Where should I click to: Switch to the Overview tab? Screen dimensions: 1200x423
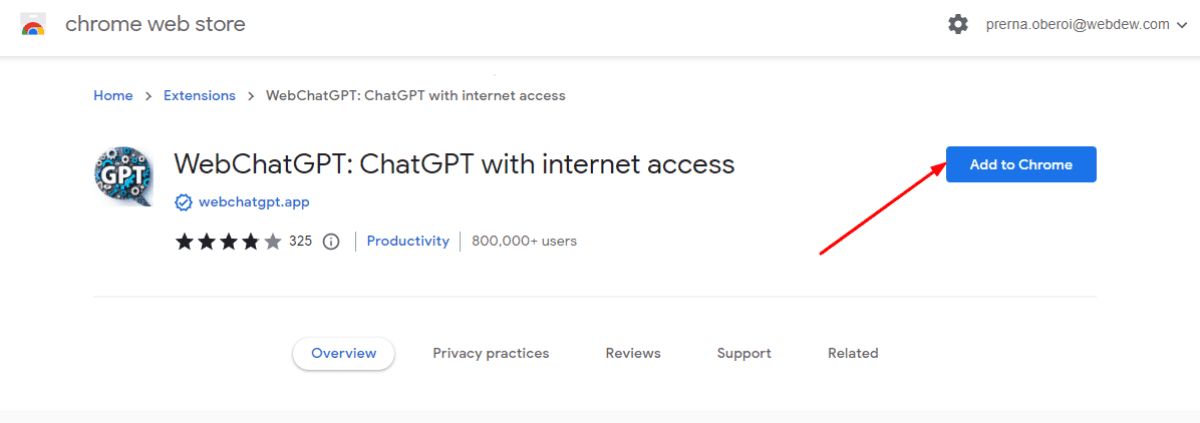coord(343,353)
